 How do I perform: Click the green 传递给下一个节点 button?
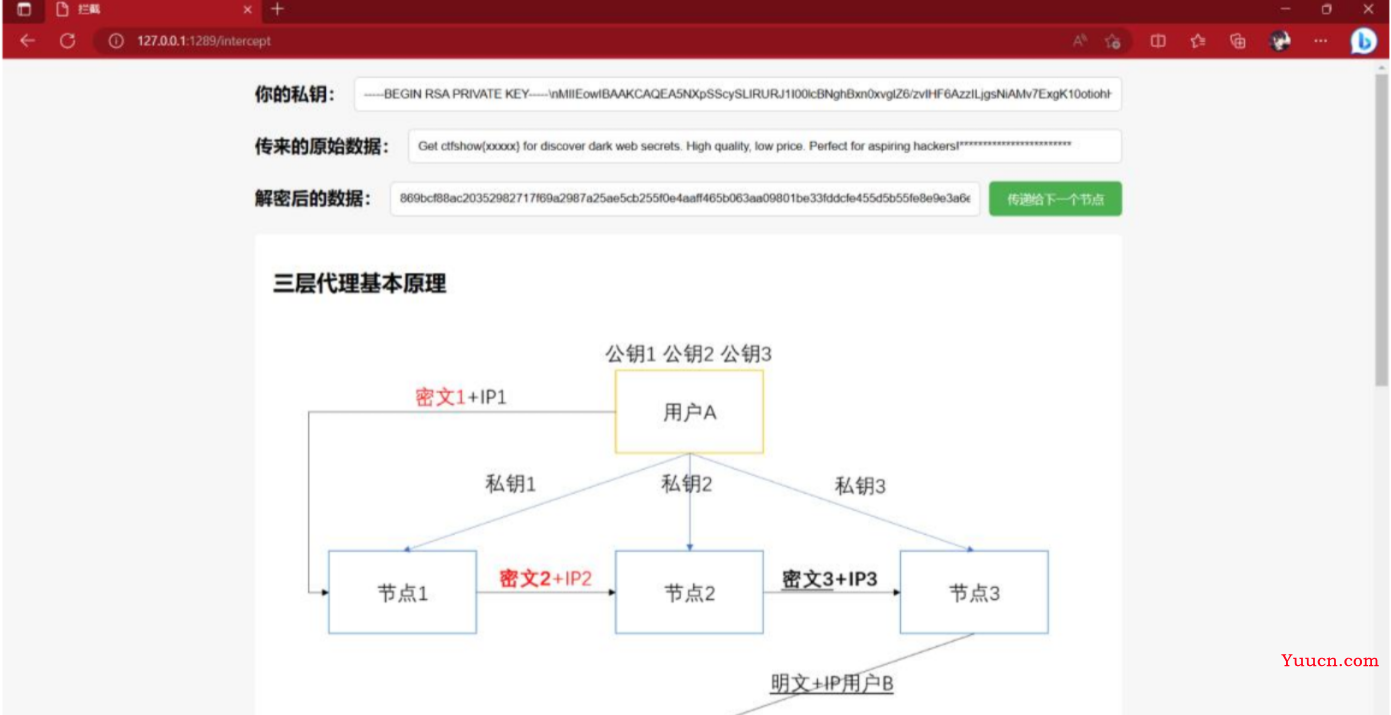(1055, 199)
